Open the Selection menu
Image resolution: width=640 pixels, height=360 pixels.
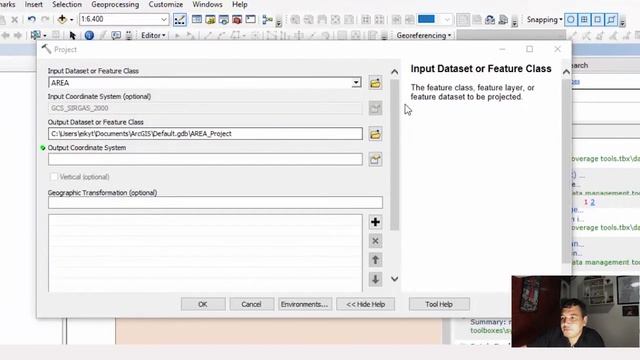point(67,4)
